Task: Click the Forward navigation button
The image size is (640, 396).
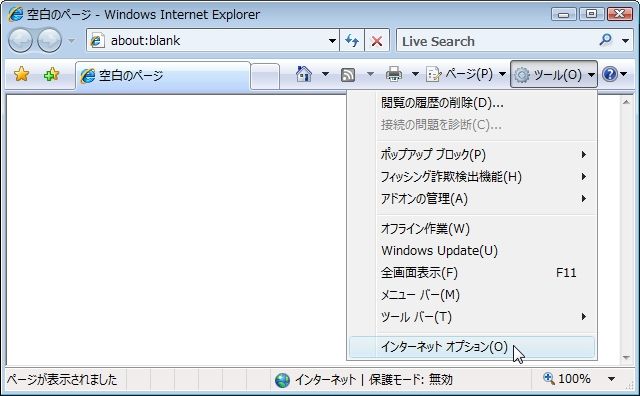Action: point(49,40)
